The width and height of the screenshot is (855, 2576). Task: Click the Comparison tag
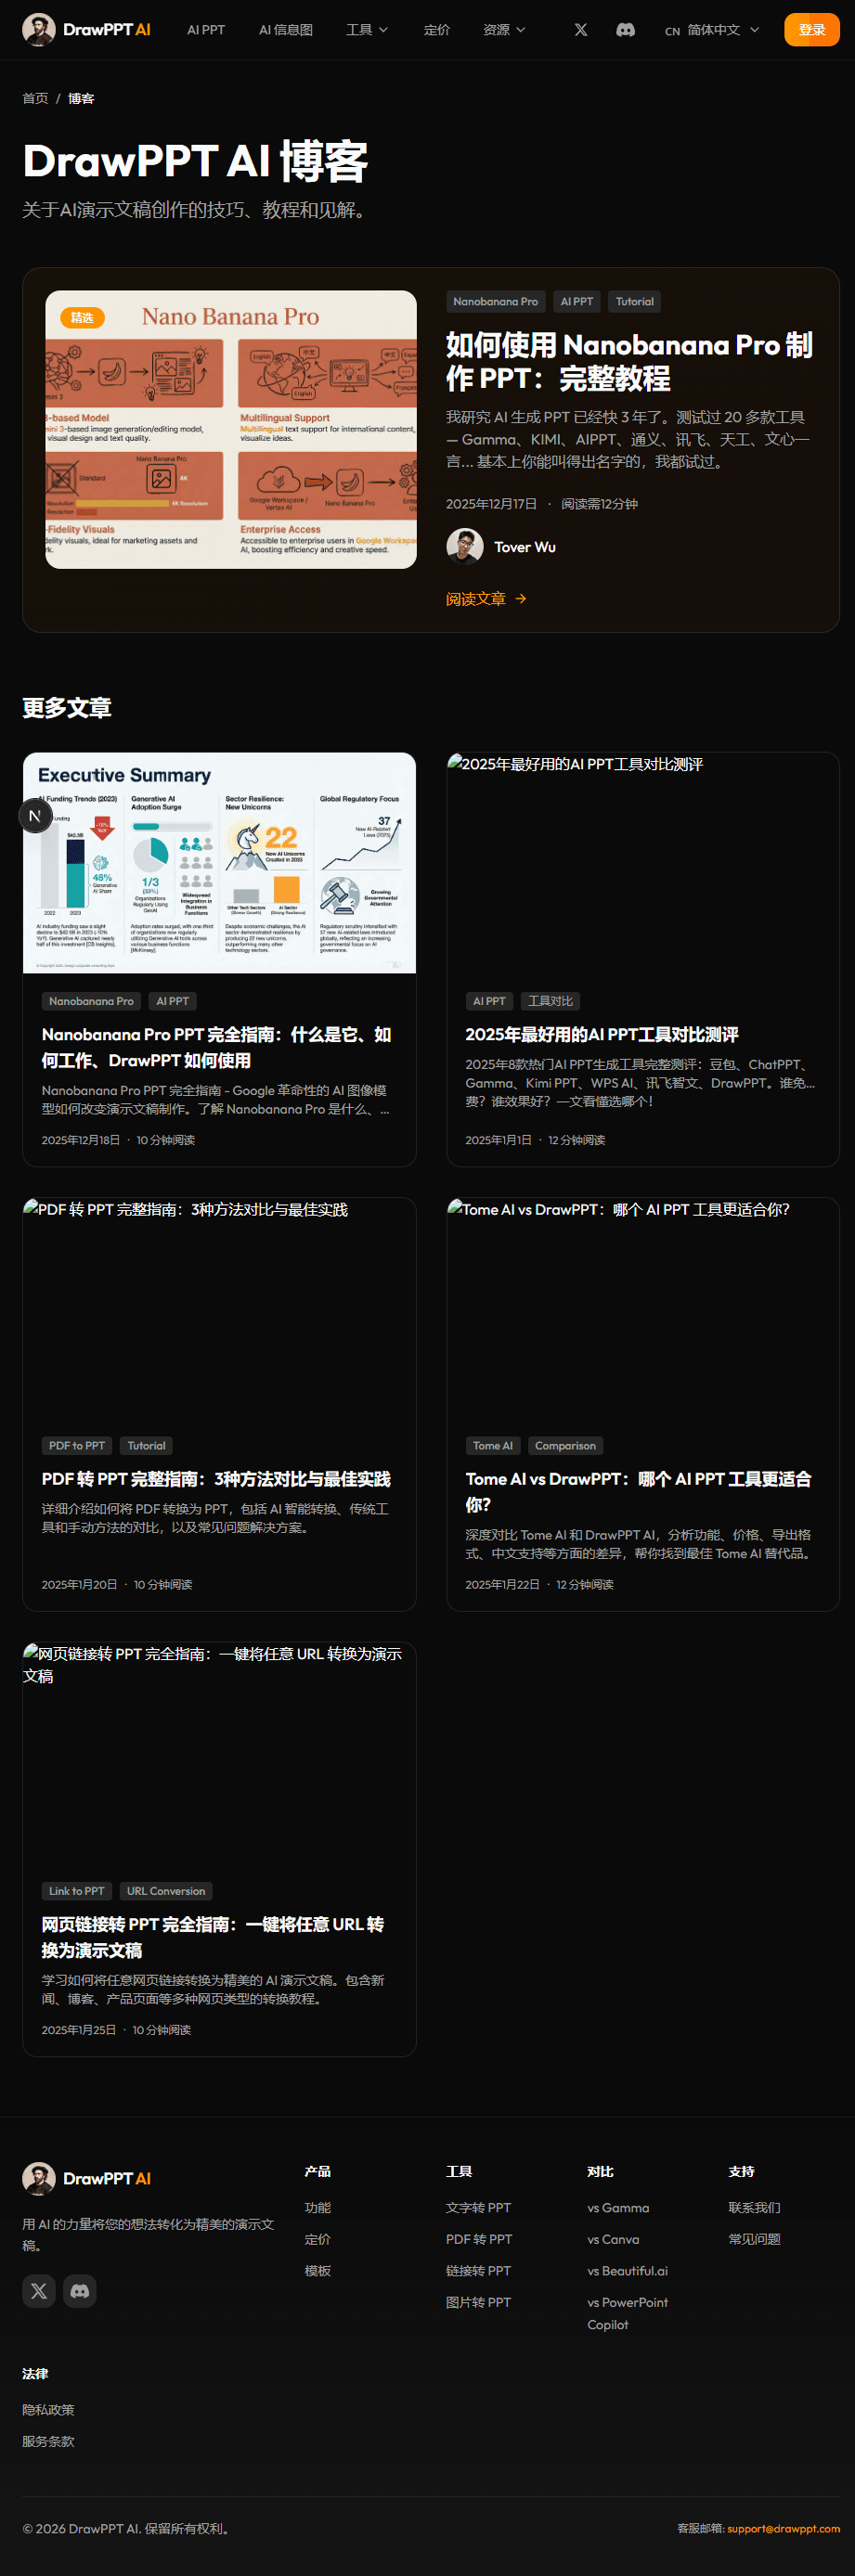pyautogui.click(x=565, y=1445)
